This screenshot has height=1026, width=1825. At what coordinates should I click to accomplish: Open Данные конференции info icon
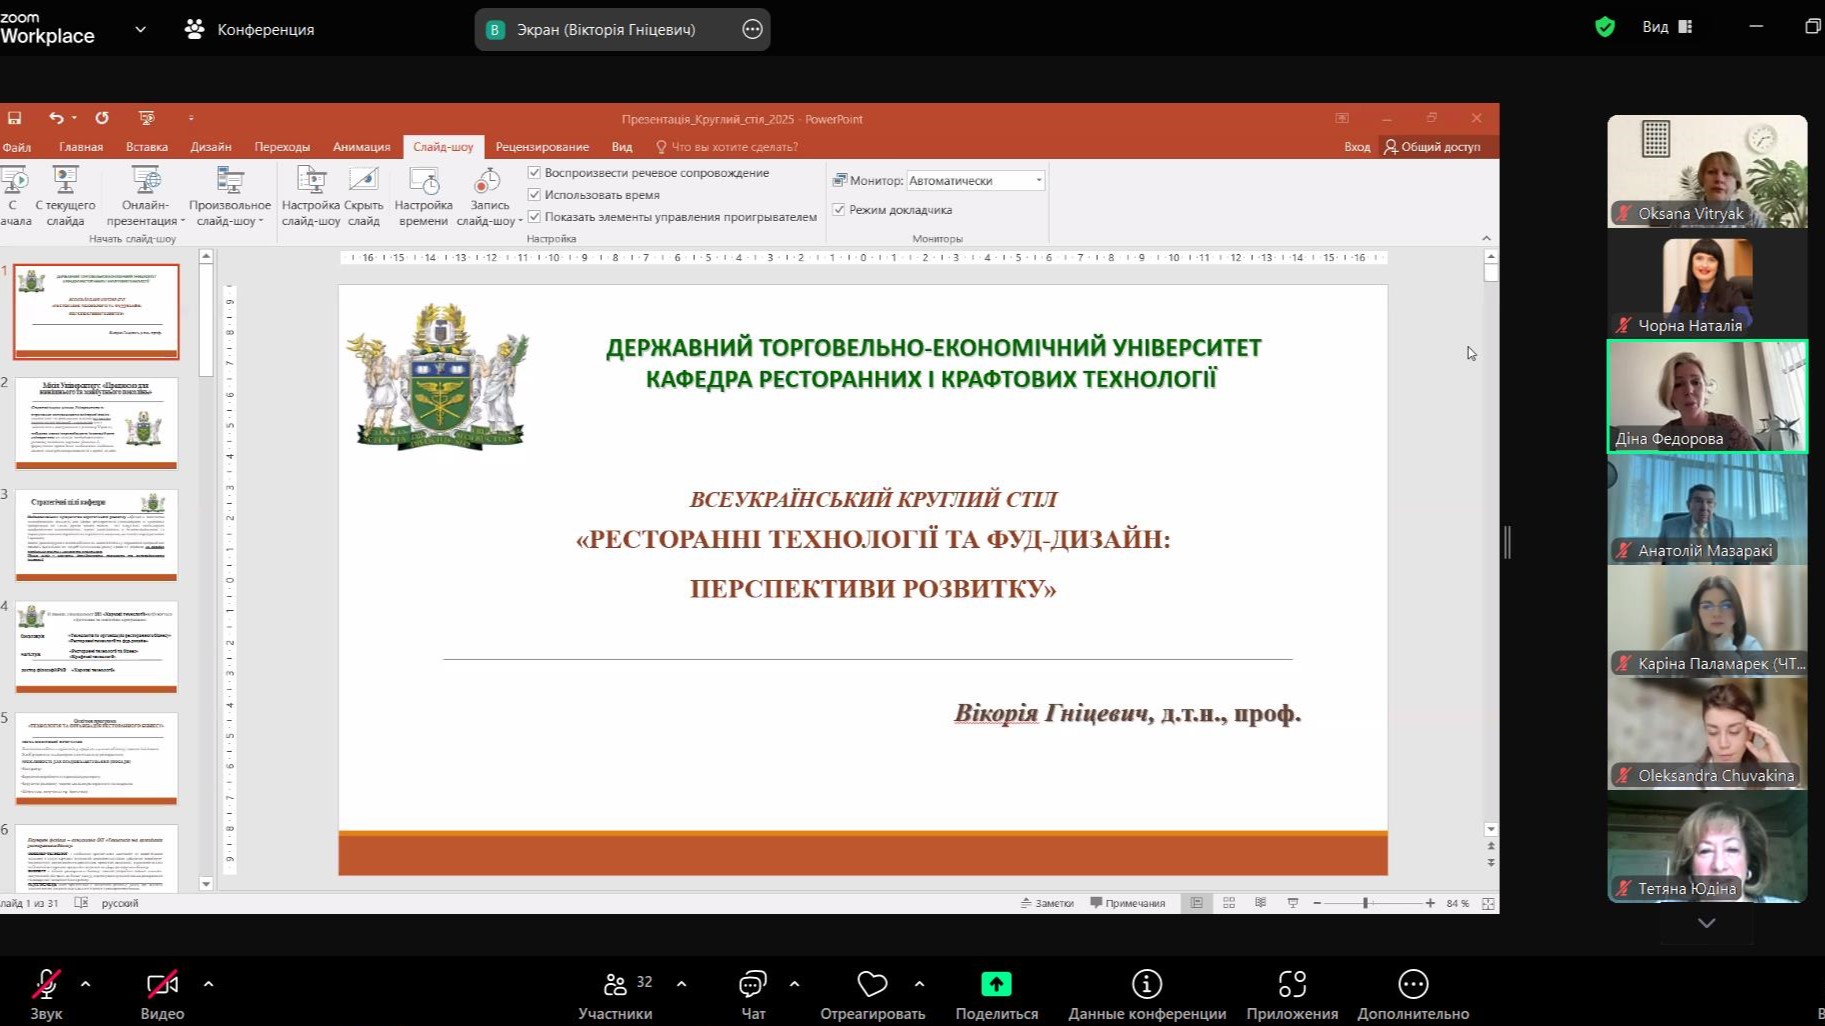coord(1146,985)
